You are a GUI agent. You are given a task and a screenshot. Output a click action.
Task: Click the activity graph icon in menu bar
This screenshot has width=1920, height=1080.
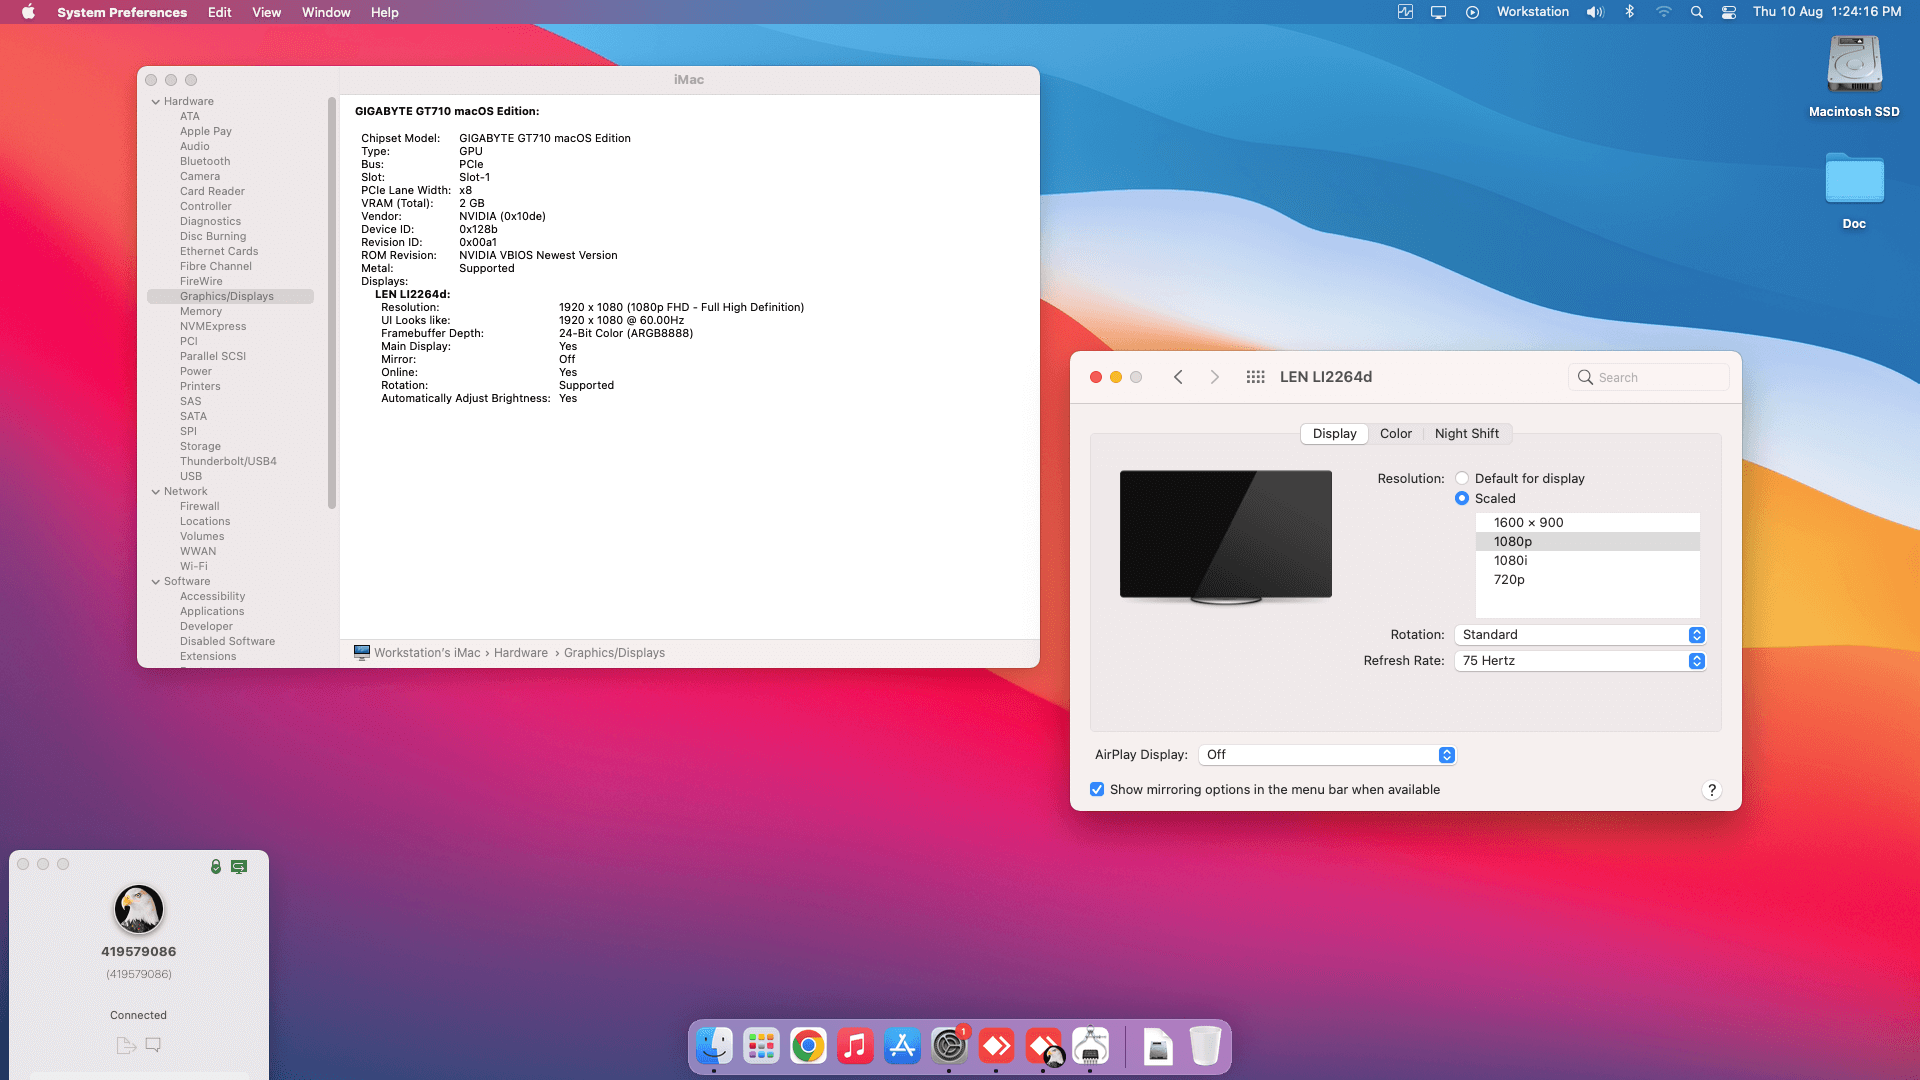[x=1405, y=12]
